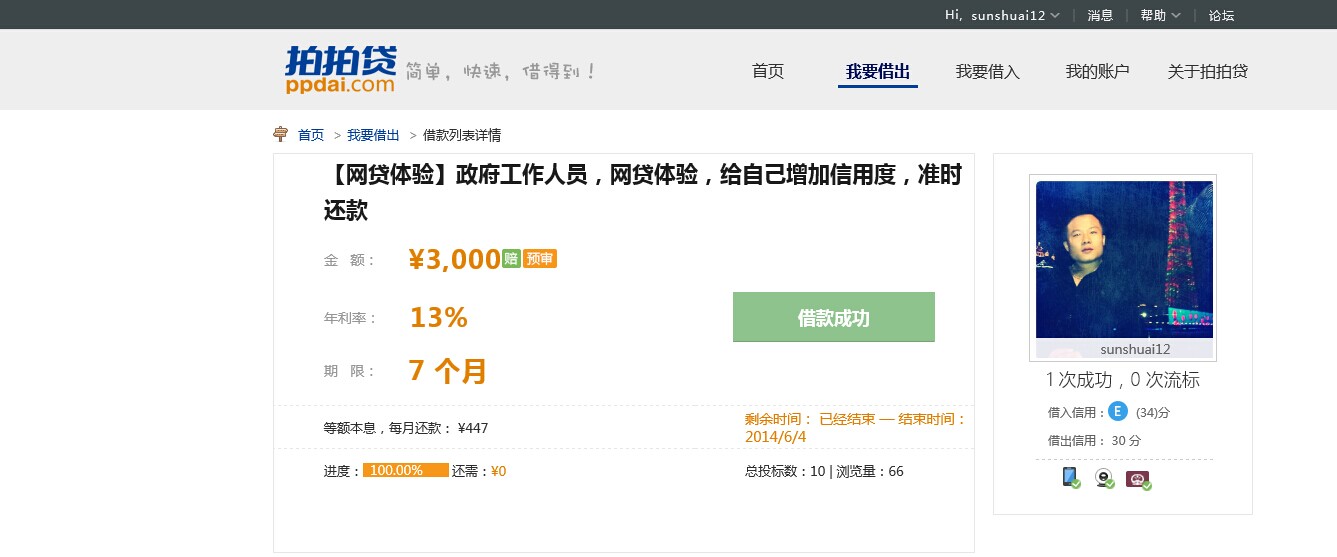Image resolution: width=1337 pixels, height=557 pixels.
Task: Open the 我的账户 navigation tab
Action: (x=1097, y=71)
